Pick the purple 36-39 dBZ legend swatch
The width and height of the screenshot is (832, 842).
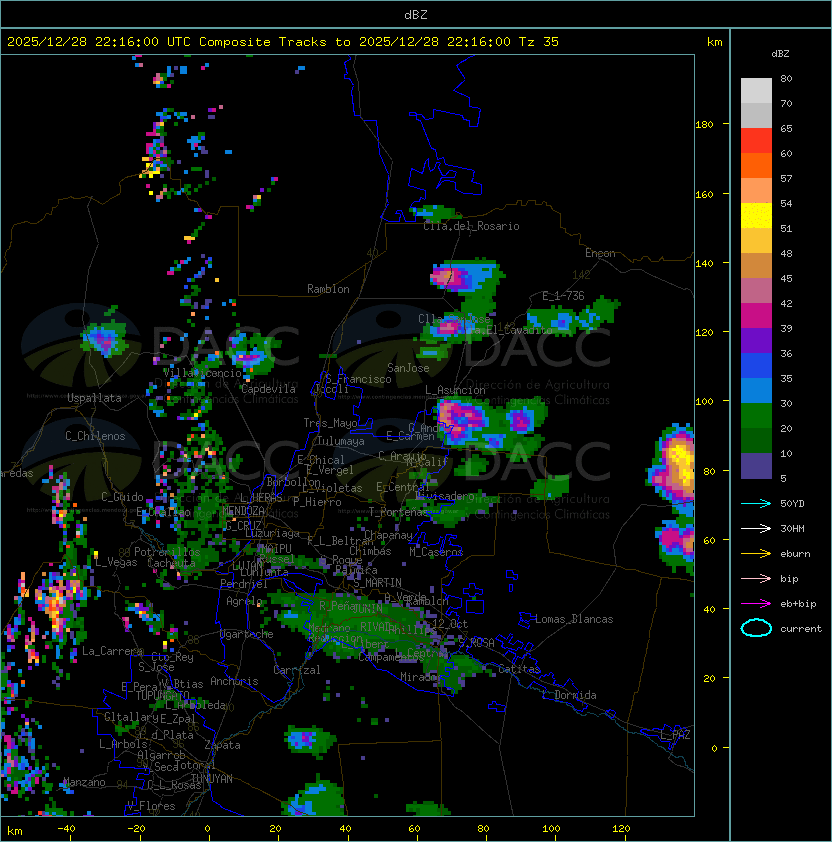[756, 341]
